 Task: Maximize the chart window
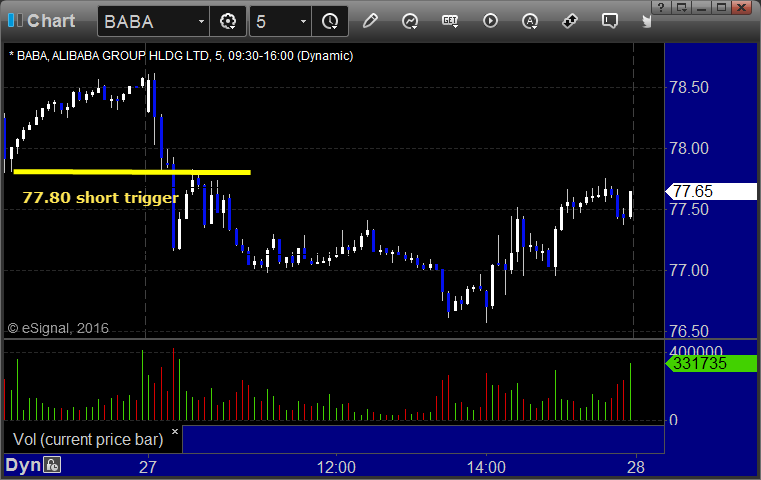(722, 7)
